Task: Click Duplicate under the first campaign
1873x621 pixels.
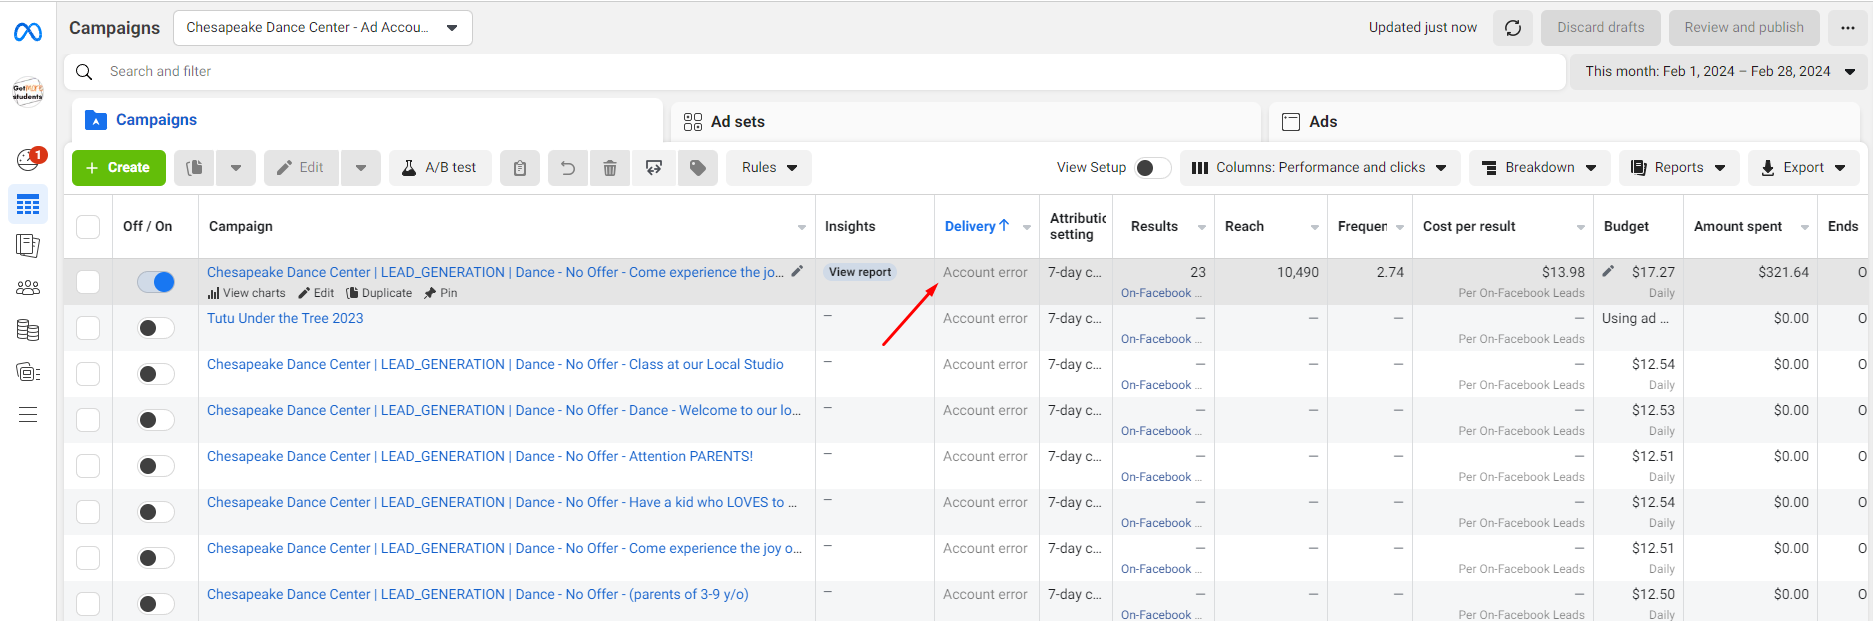Action: [x=379, y=293]
